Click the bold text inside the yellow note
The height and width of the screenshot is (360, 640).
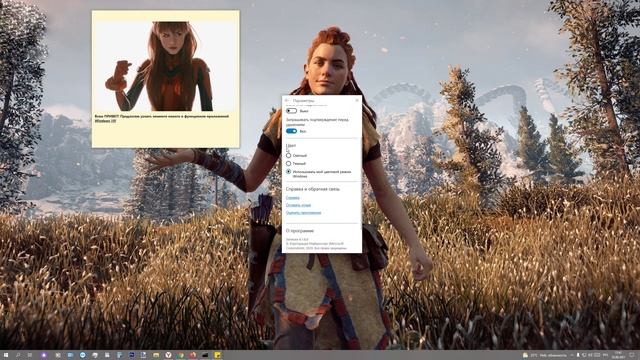162,119
